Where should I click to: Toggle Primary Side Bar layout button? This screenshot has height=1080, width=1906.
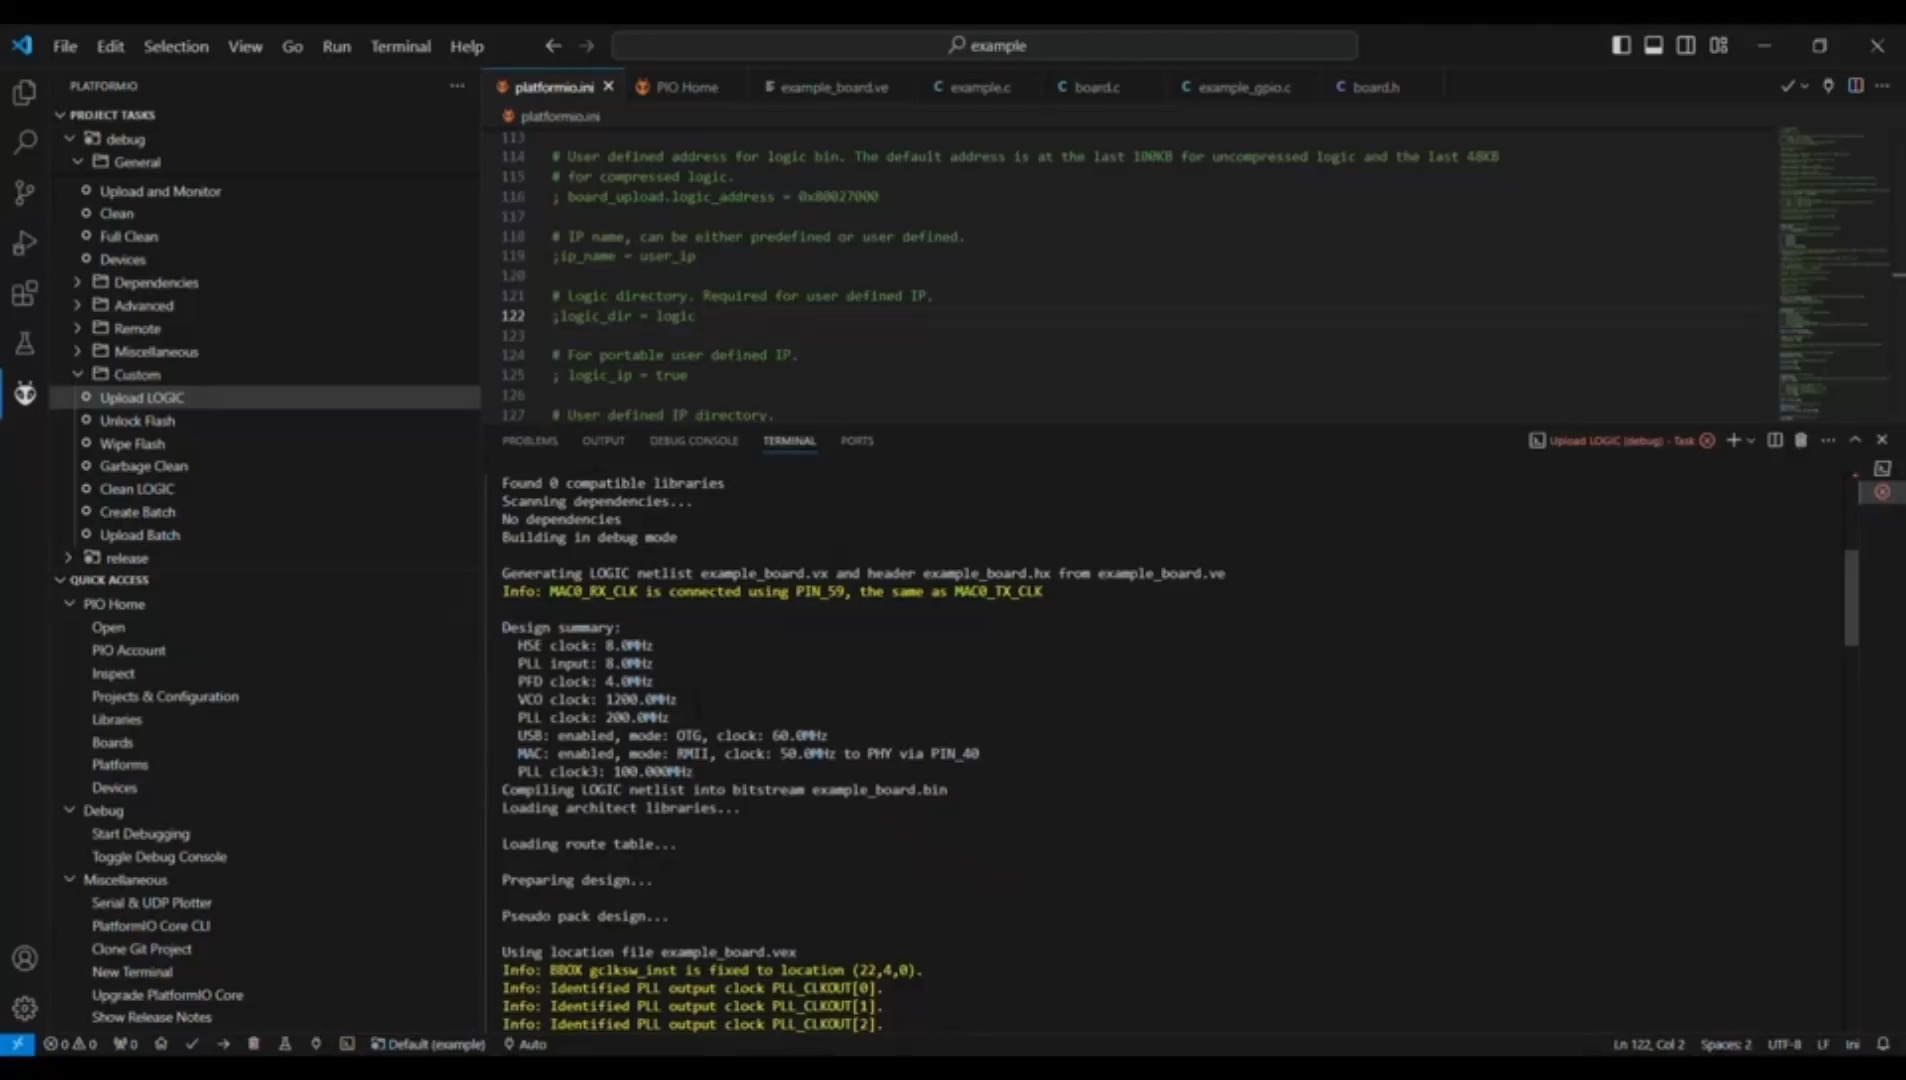point(1621,46)
